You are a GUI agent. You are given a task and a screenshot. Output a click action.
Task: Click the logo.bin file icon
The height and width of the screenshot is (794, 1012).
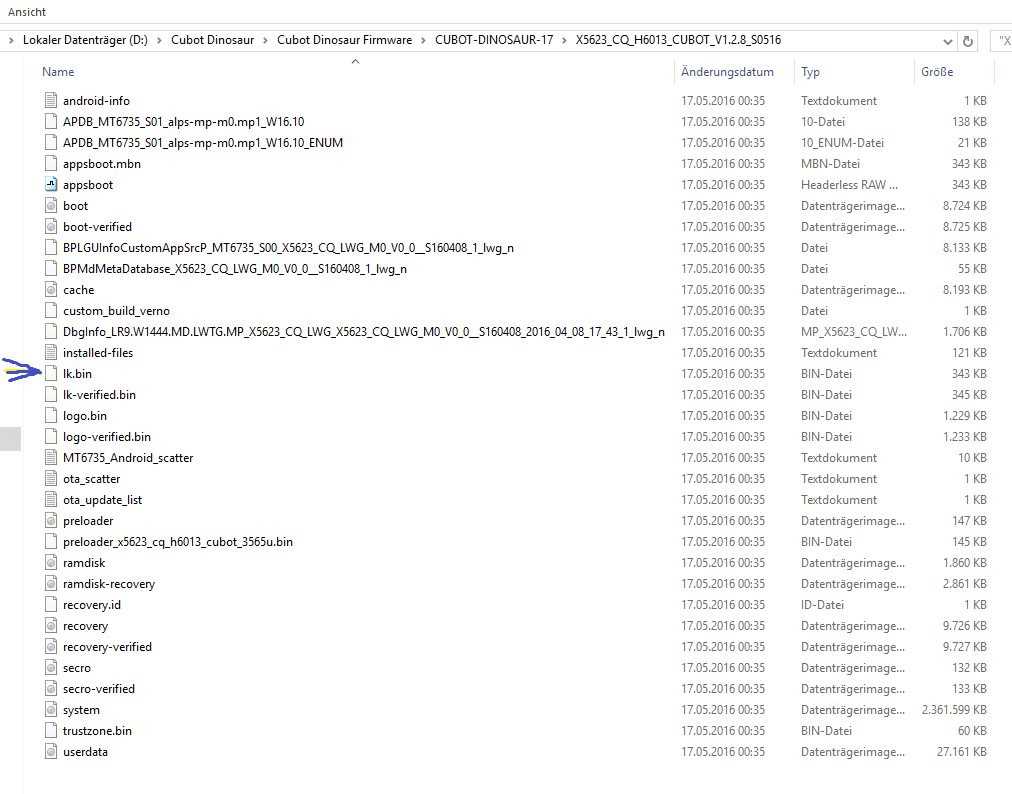pyautogui.click(x=51, y=415)
